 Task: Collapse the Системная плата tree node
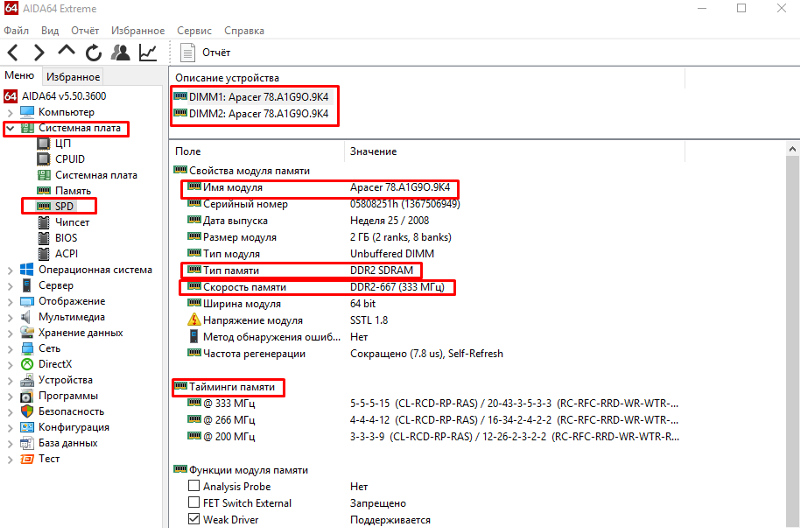click(10, 128)
